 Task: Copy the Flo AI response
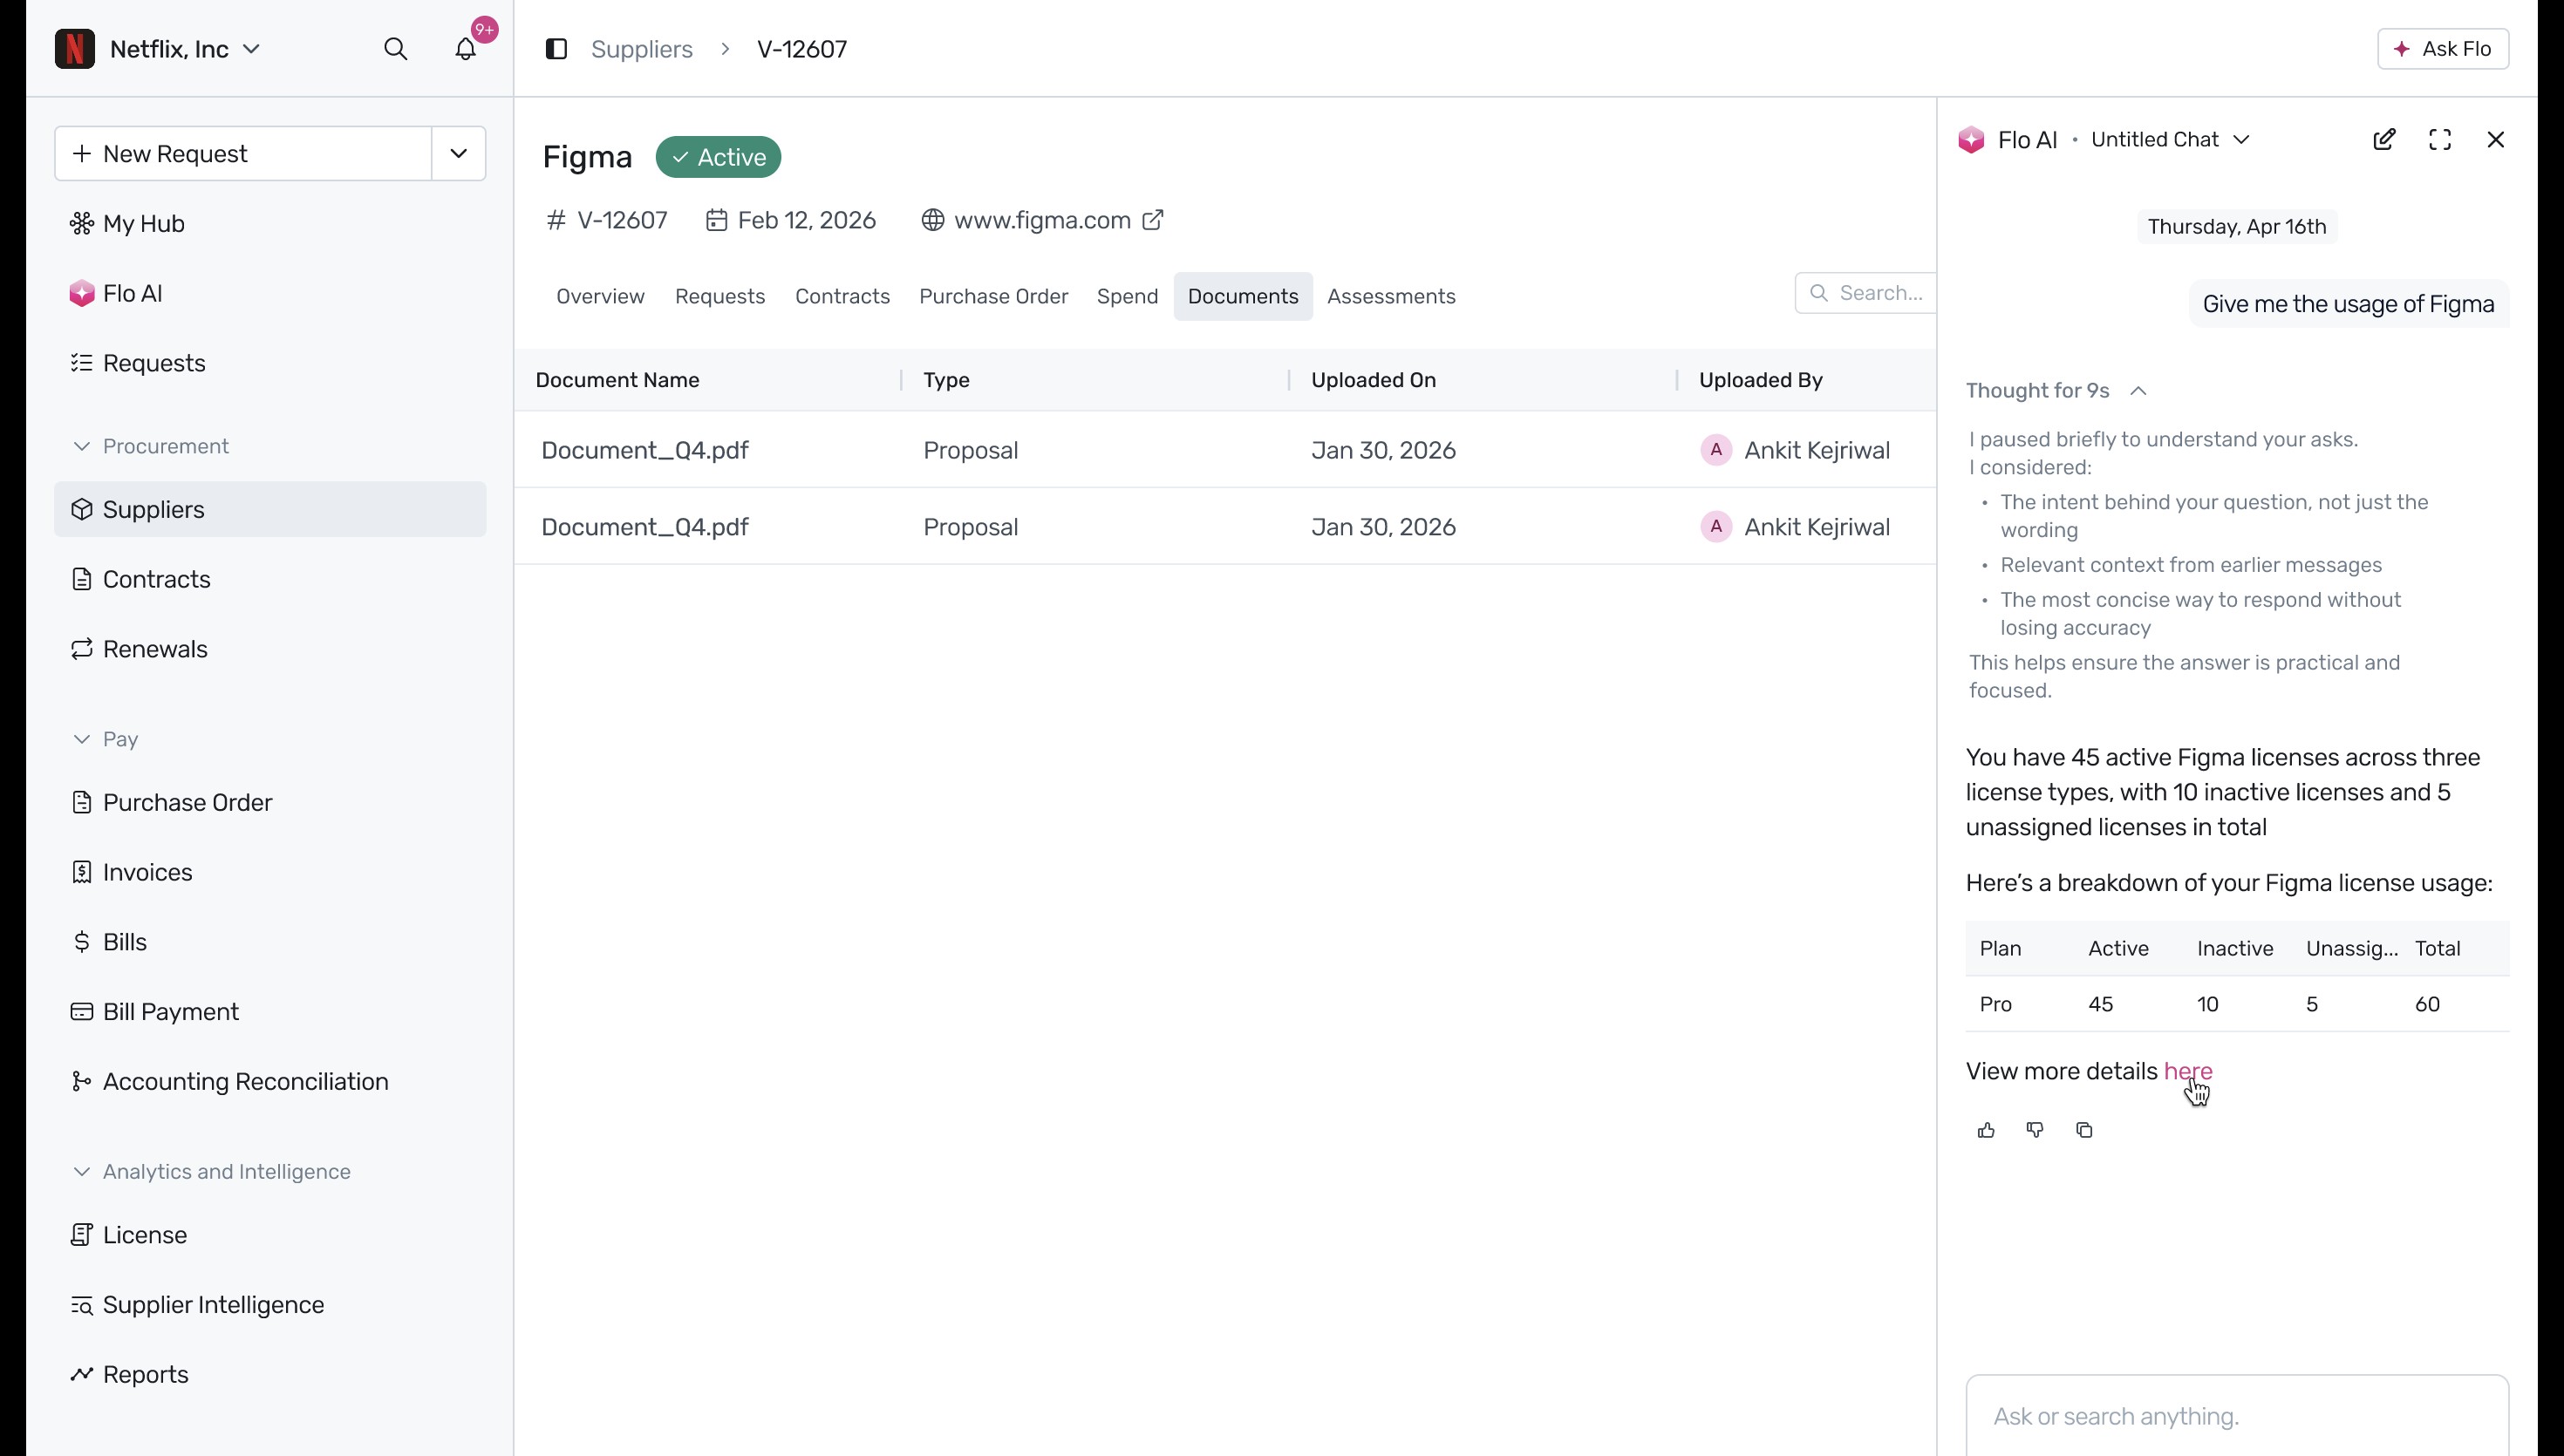coord(2084,1130)
